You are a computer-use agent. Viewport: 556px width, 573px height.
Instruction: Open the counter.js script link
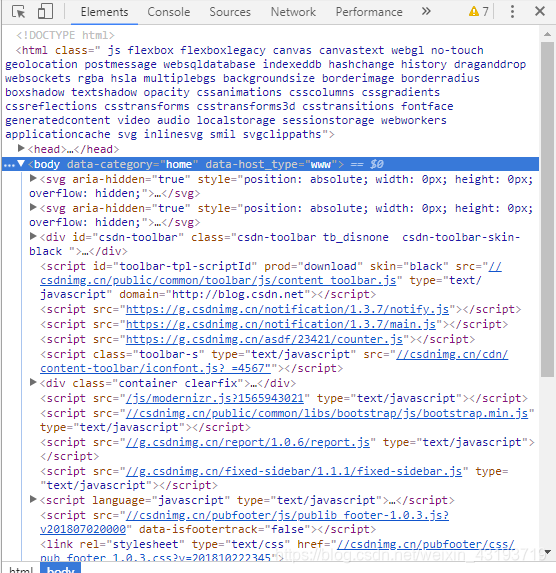[x=264, y=339]
